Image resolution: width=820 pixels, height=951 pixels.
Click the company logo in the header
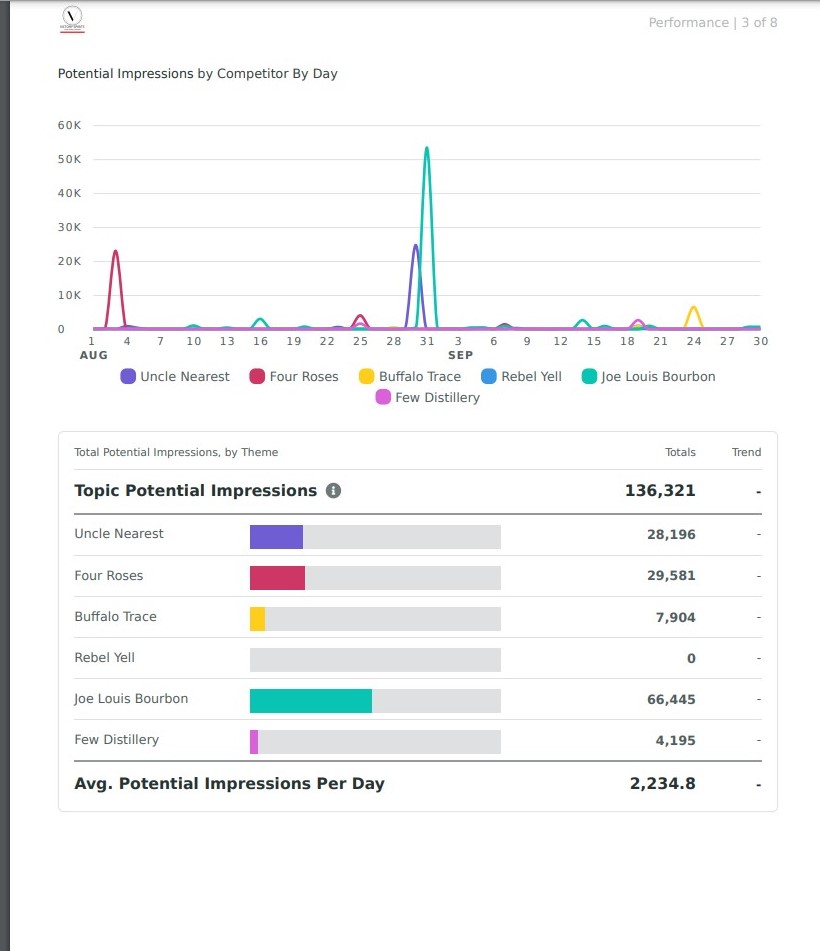pos(72,19)
